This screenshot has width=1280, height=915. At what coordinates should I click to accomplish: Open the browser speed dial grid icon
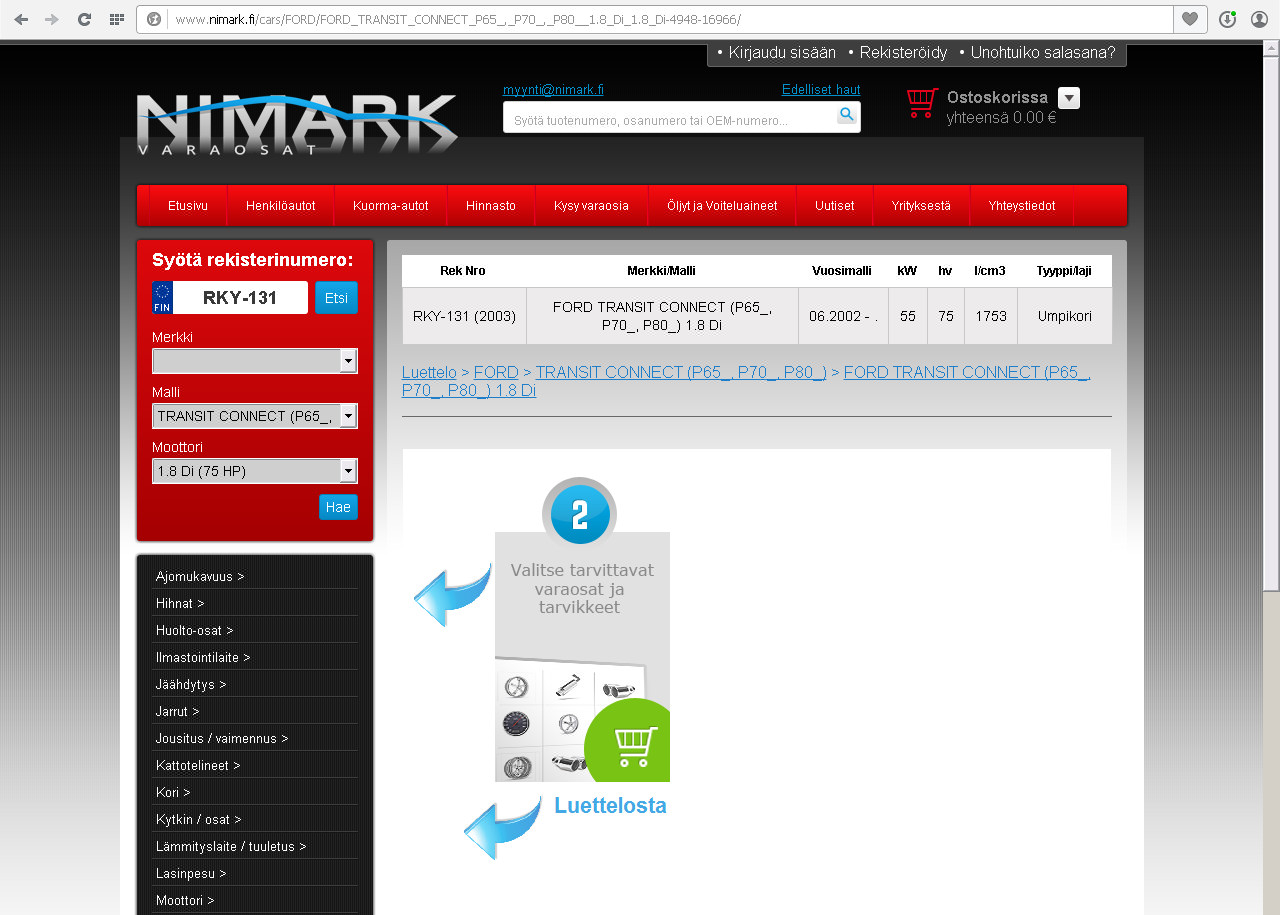click(116, 19)
